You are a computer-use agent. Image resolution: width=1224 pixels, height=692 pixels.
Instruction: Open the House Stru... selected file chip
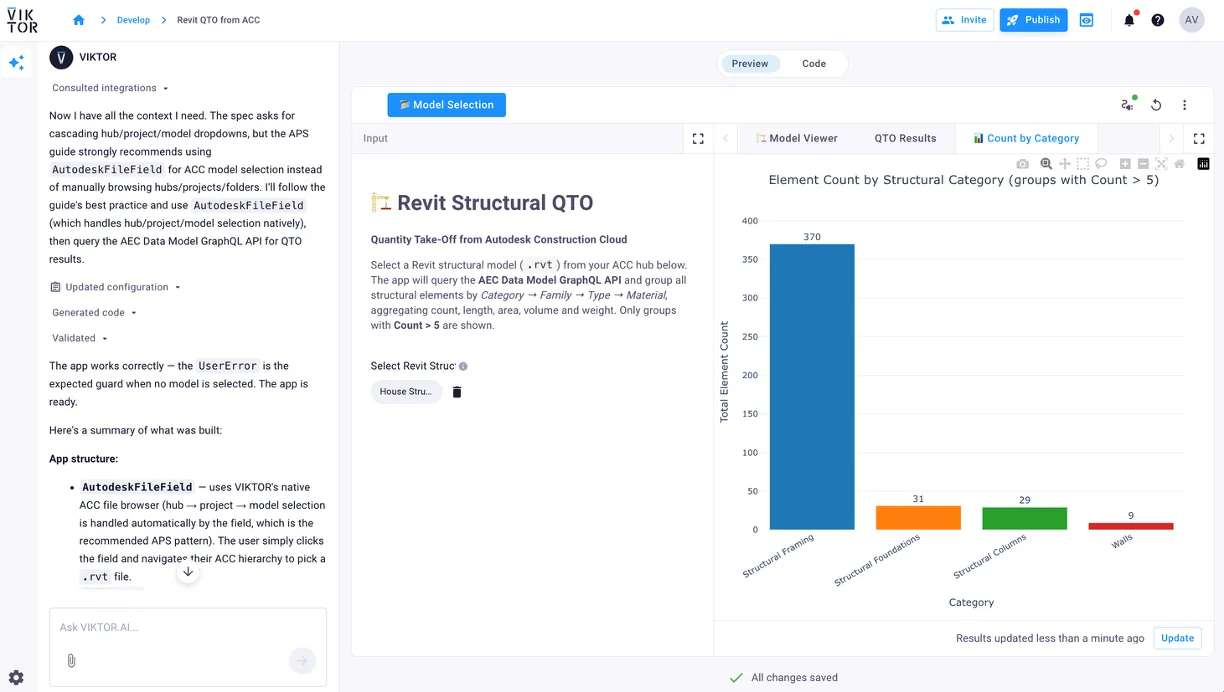point(406,392)
